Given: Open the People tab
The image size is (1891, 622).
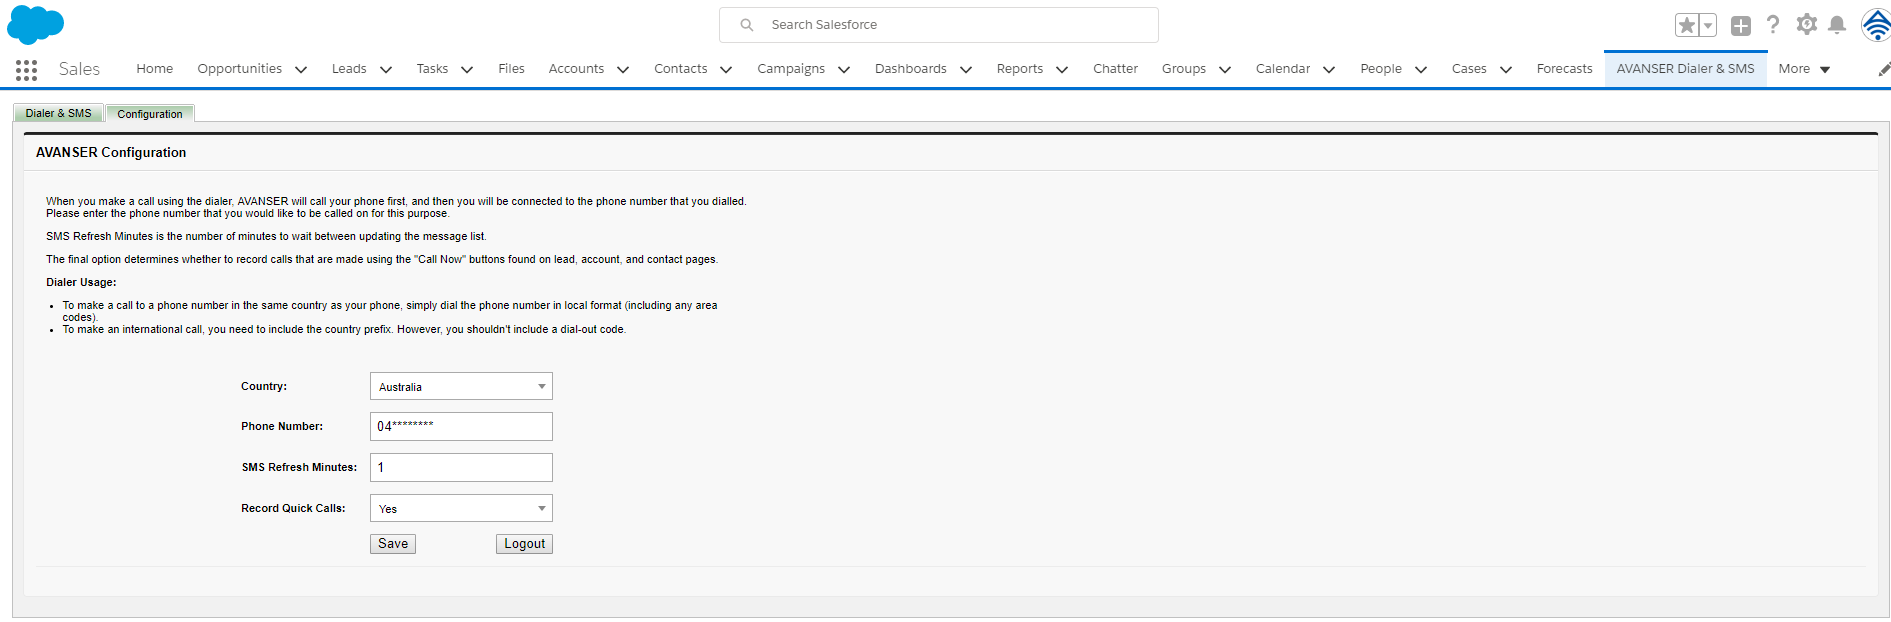Looking at the screenshot, I should click(x=1381, y=69).
